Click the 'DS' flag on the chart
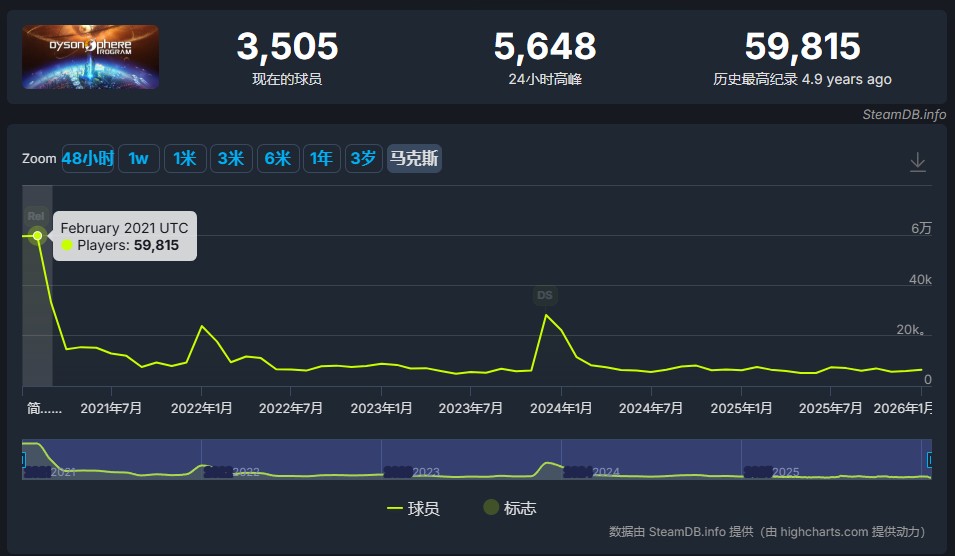Image resolution: width=955 pixels, height=556 pixels. pyautogui.click(x=544, y=295)
